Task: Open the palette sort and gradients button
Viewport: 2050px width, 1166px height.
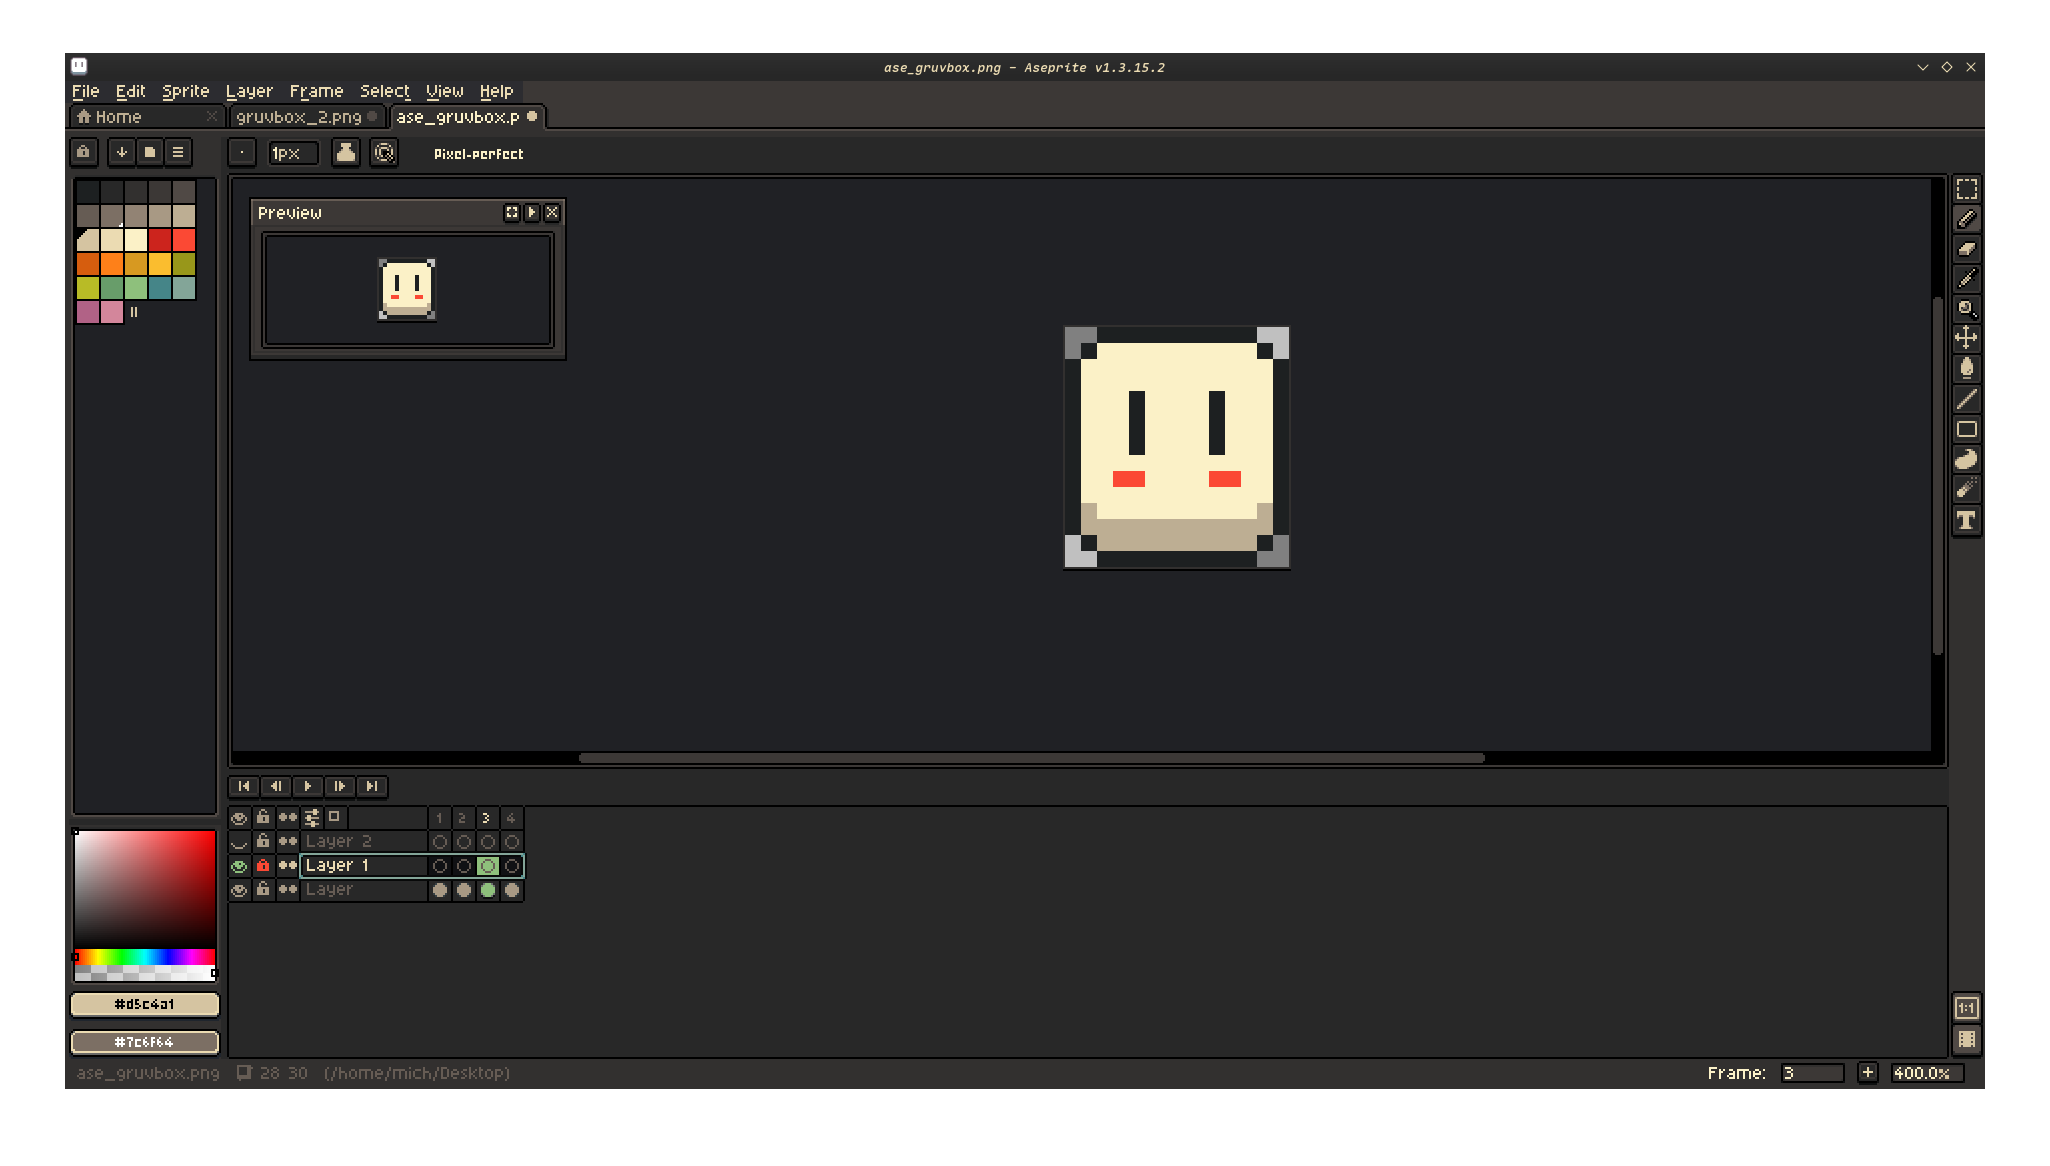Action: (x=121, y=152)
